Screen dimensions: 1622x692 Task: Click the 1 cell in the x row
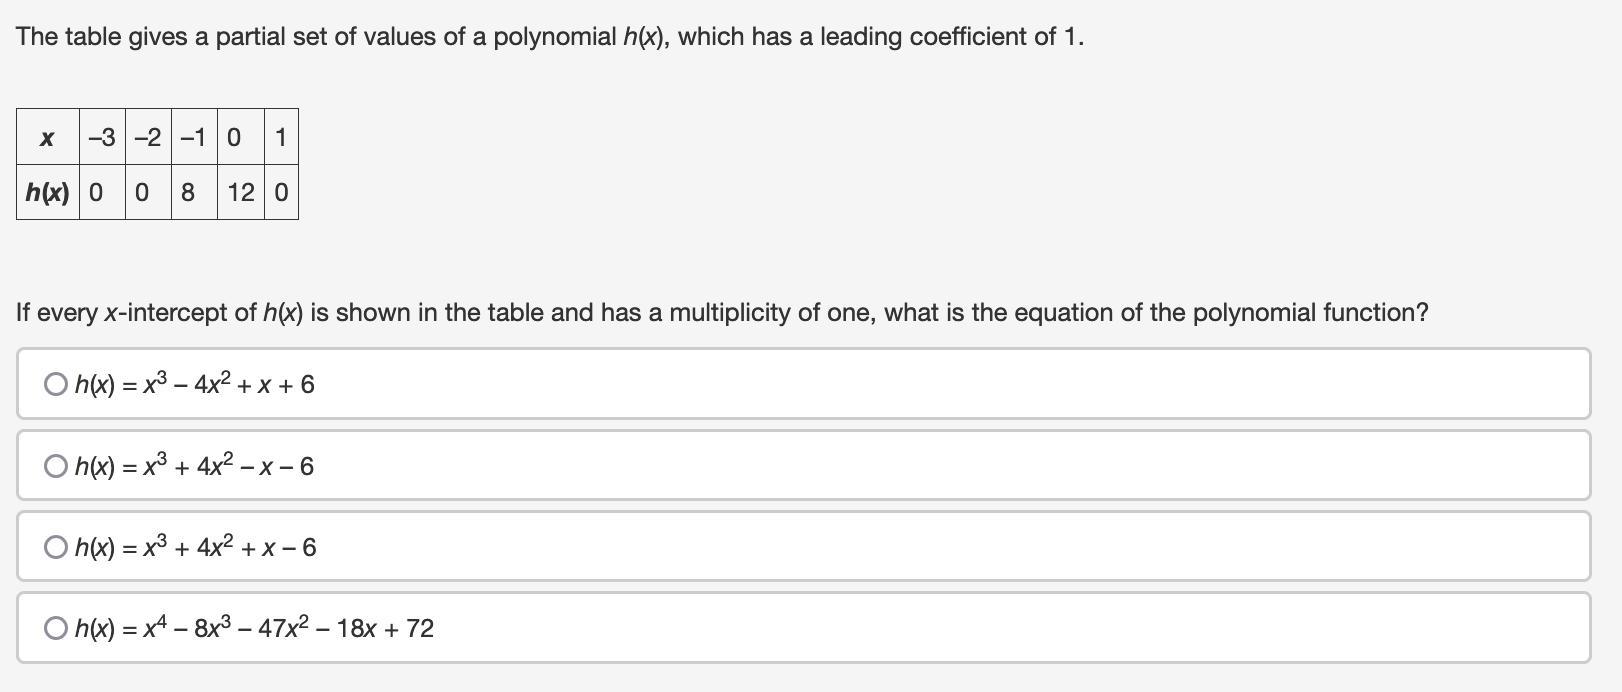coord(281,138)
